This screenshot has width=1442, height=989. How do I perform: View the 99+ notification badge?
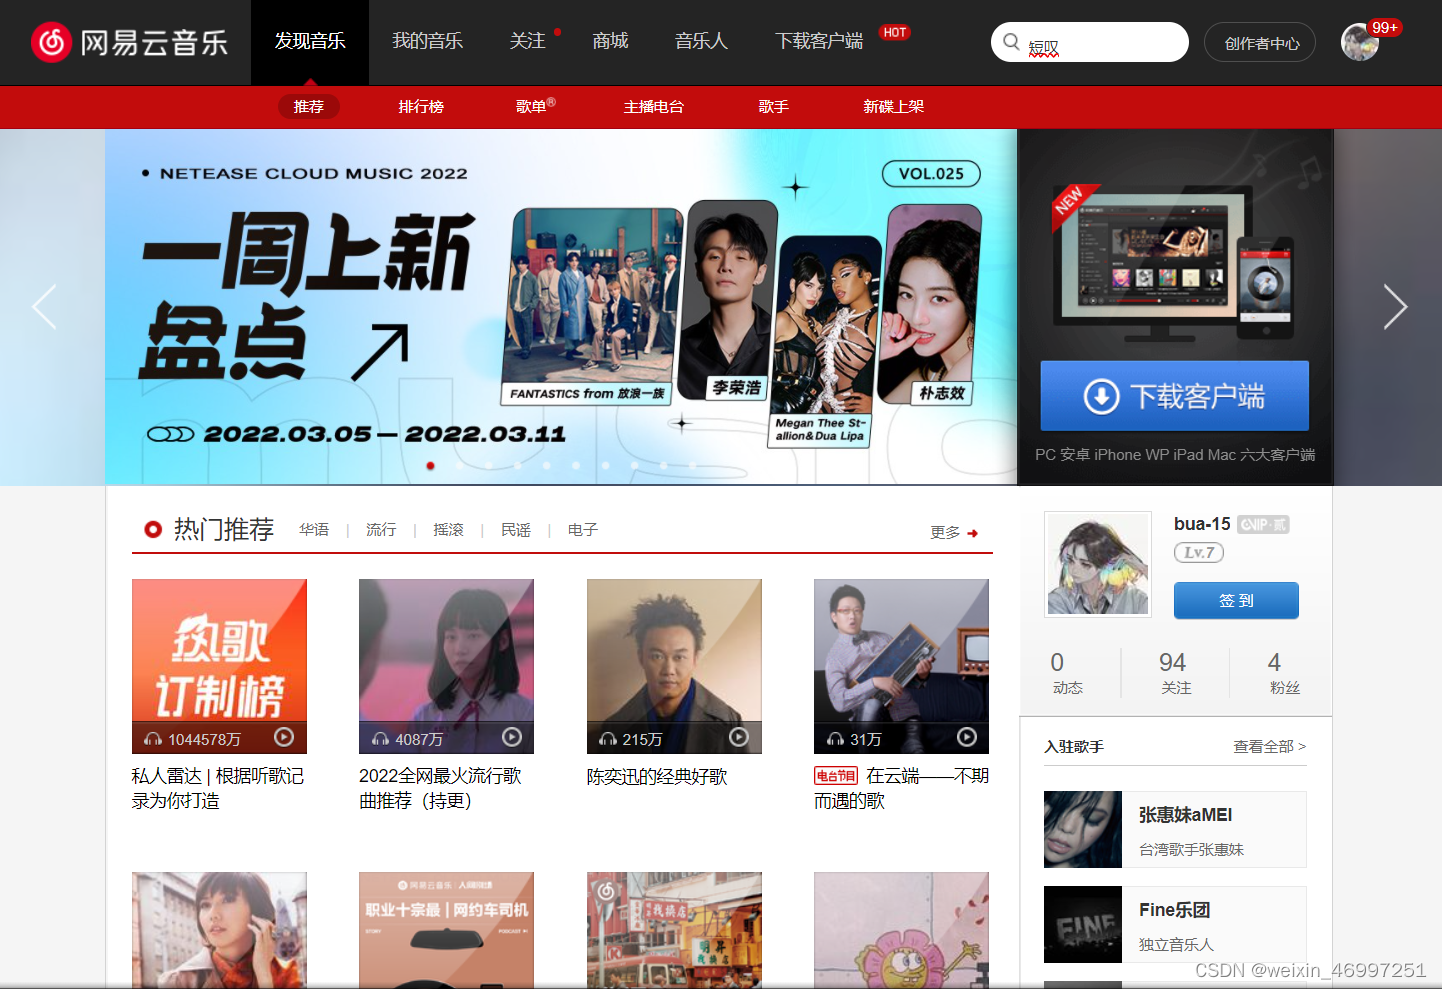pyautogui.click(x=1385, y=27)
